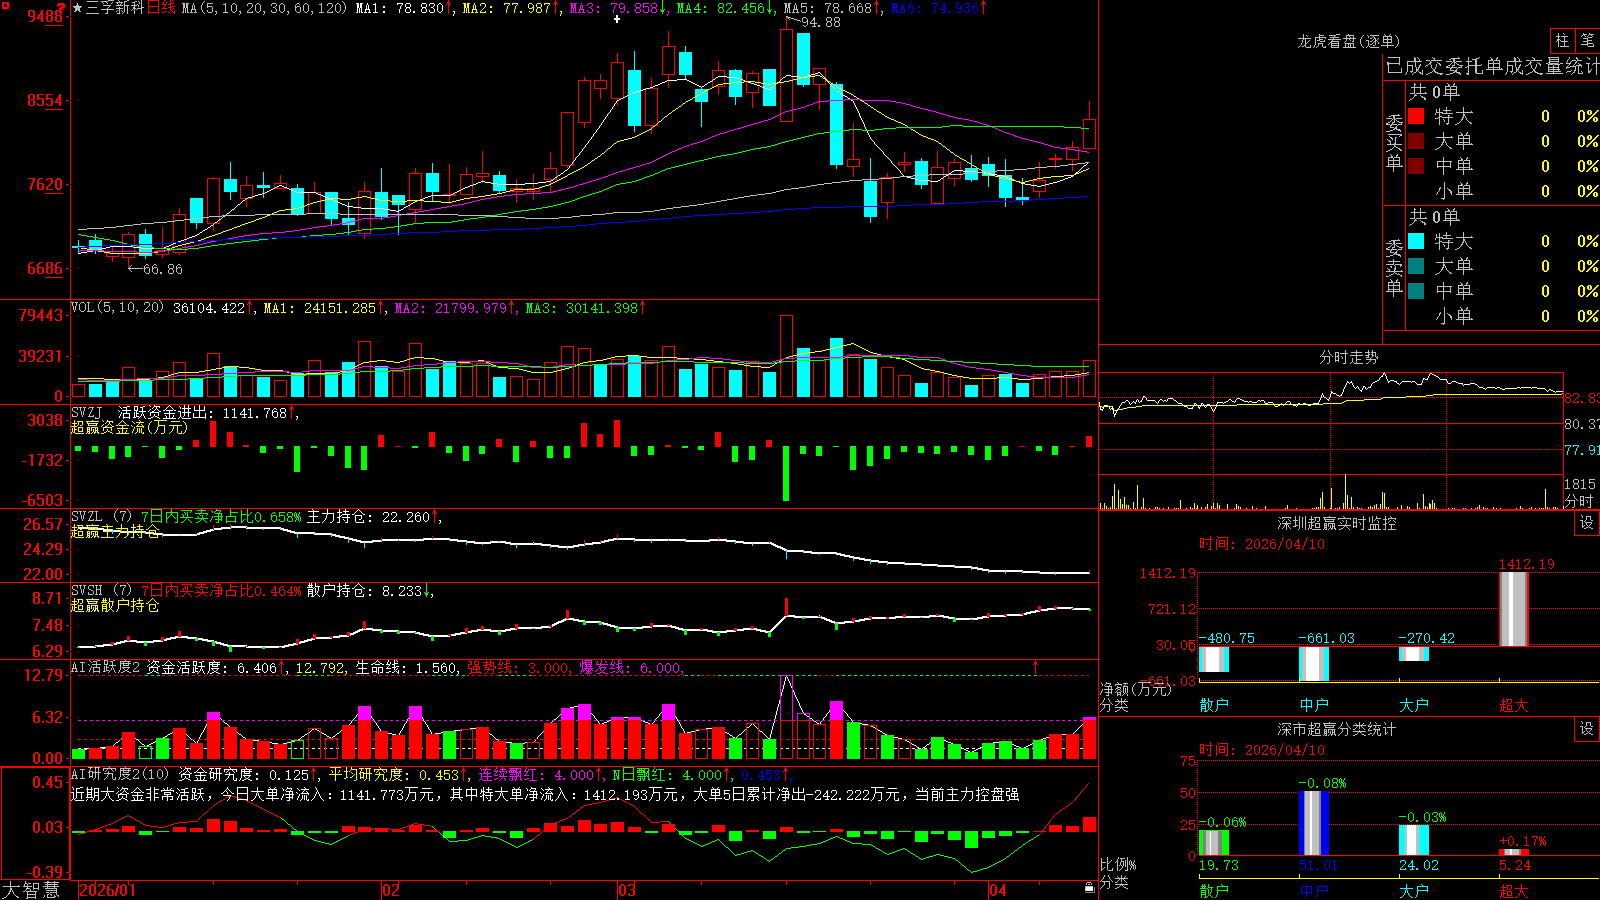Open 设 settings for 深圳超赢实时监控 panel

coord(1587,523)
